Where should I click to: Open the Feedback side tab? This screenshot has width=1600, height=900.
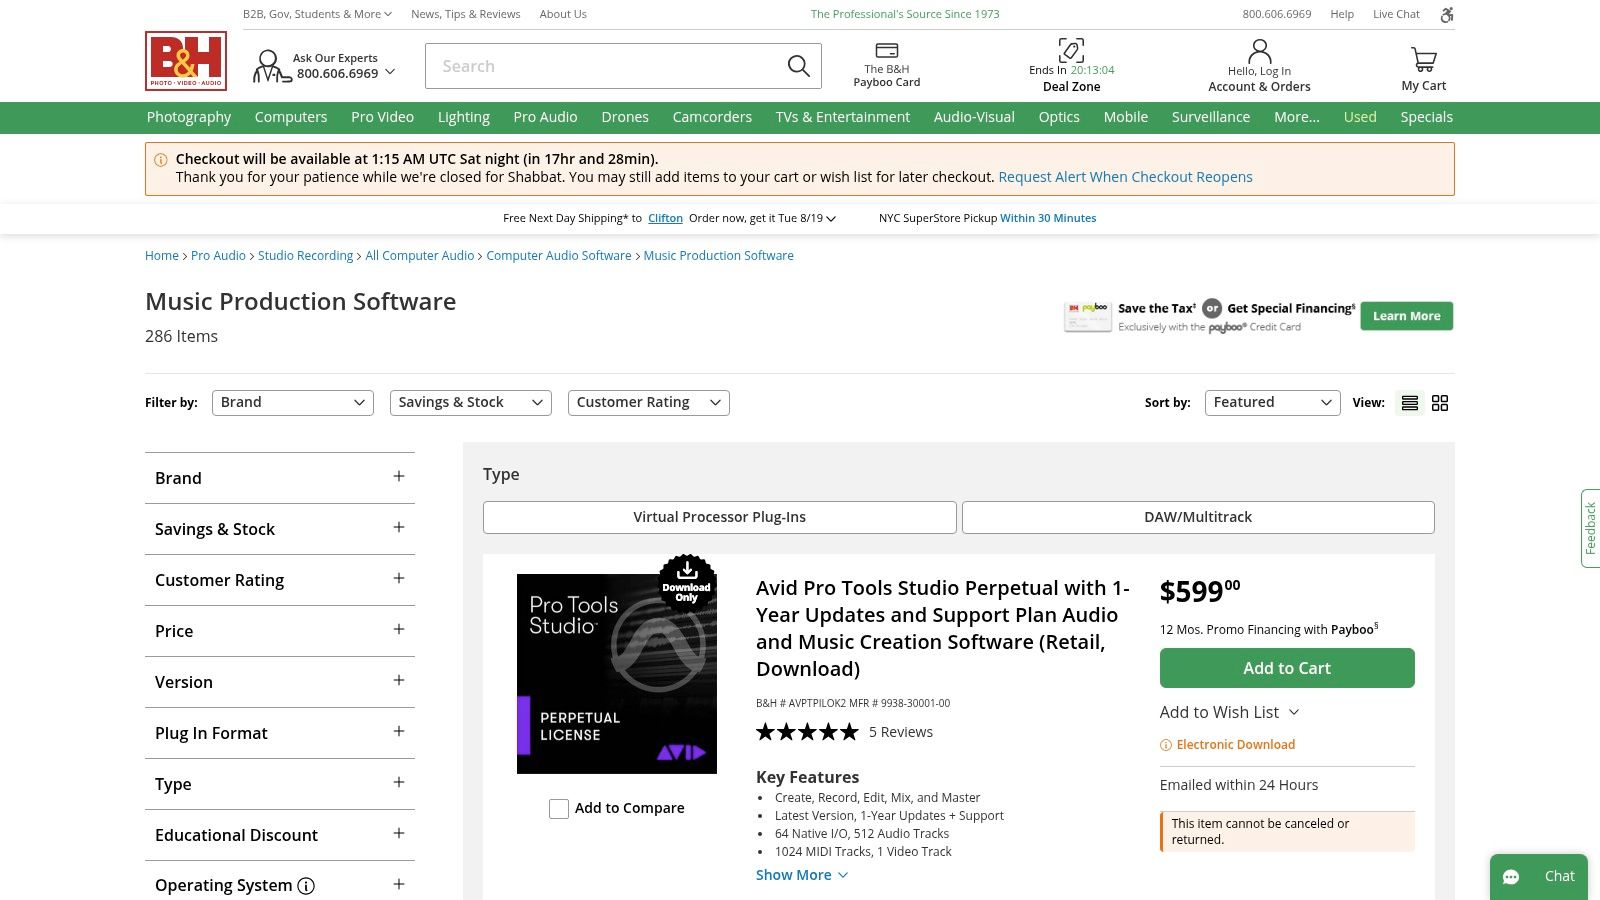[x=1590, y=528]
